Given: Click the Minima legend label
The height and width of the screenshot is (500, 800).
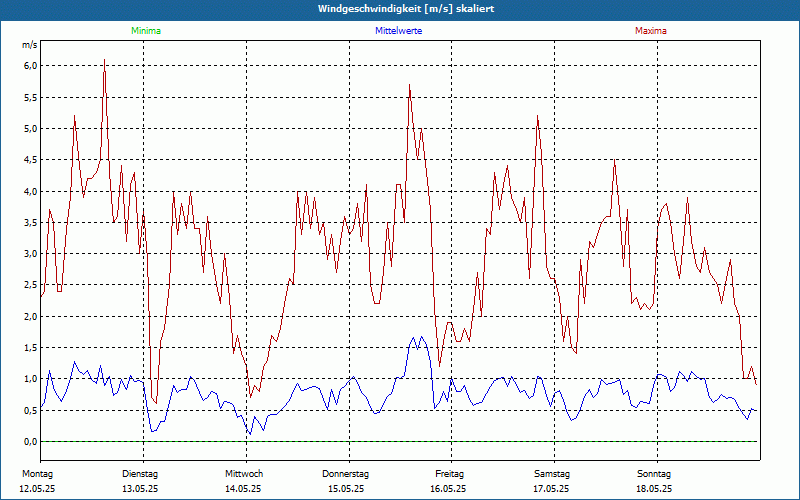Looking at the screenshot, I should point(146,31).
